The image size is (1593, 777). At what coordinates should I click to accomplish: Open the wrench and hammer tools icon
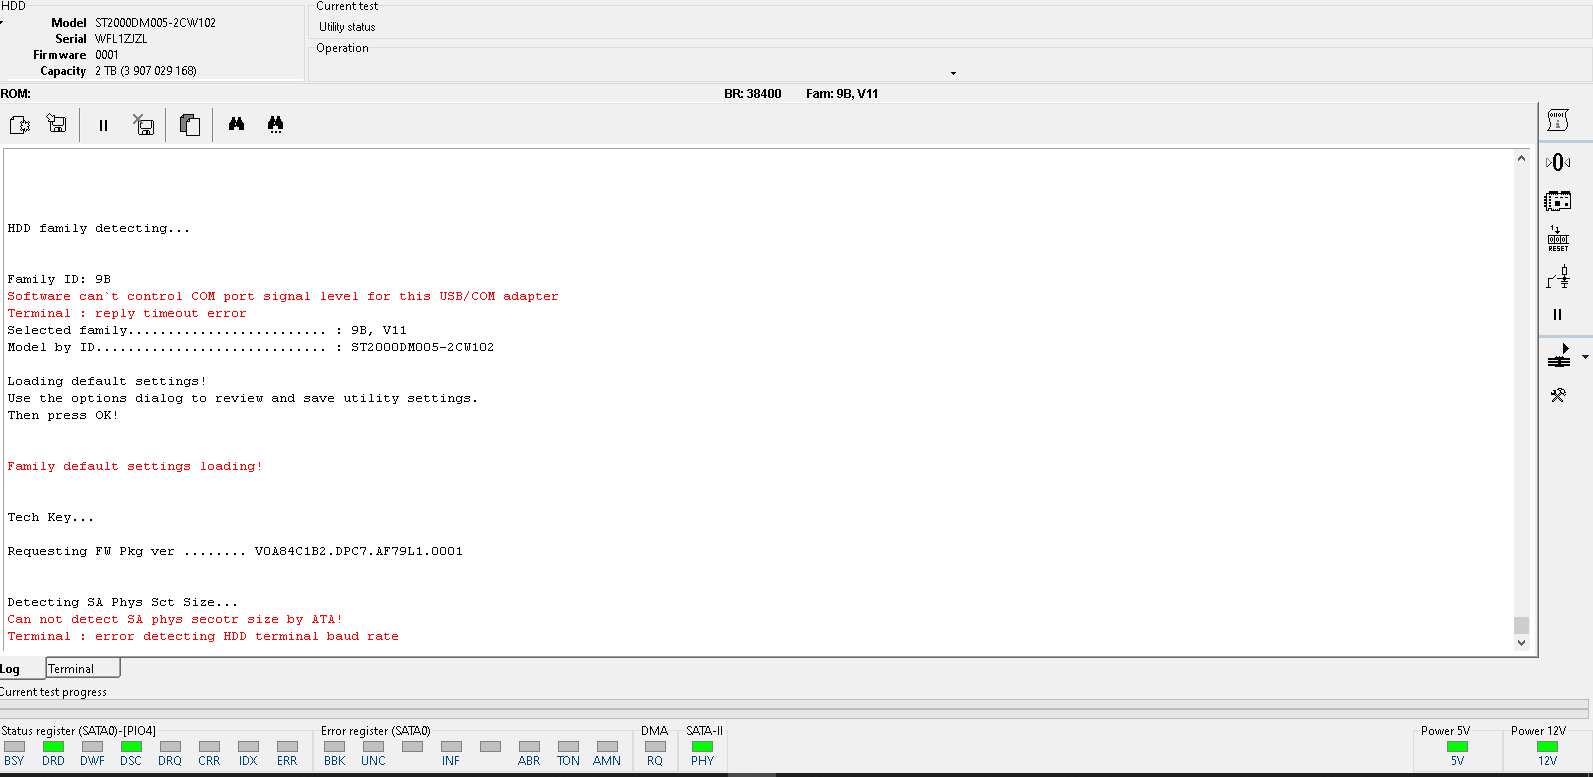(1558, 395)
